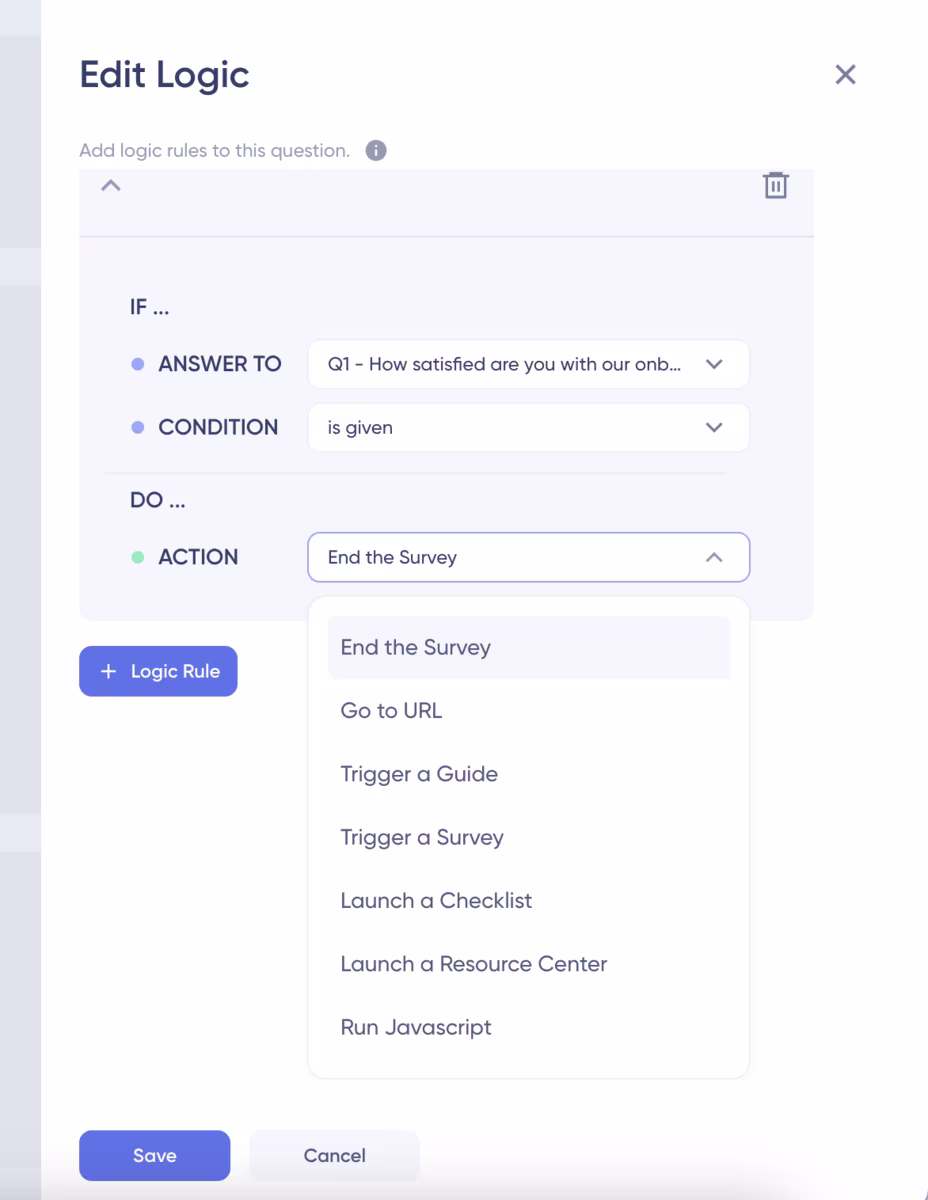Open the CONDITION dropdown showing is given
Viewport: 928px width, 1200px height.
click(528, 427)
